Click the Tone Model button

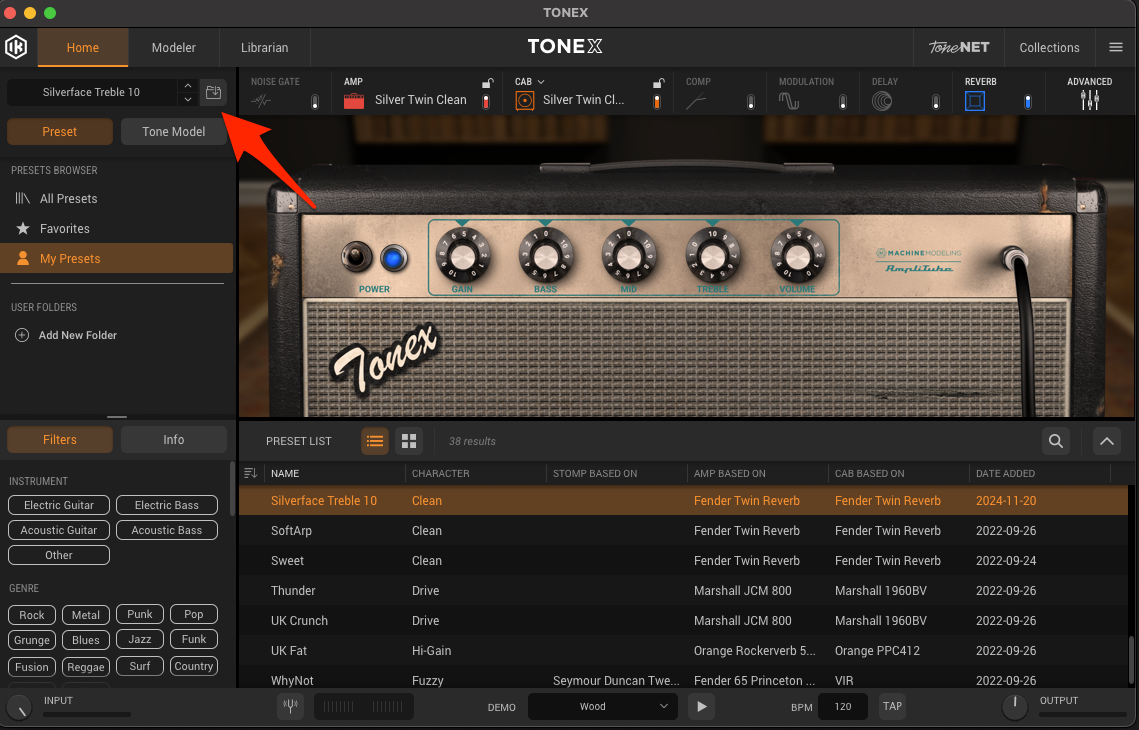point(173,131)
